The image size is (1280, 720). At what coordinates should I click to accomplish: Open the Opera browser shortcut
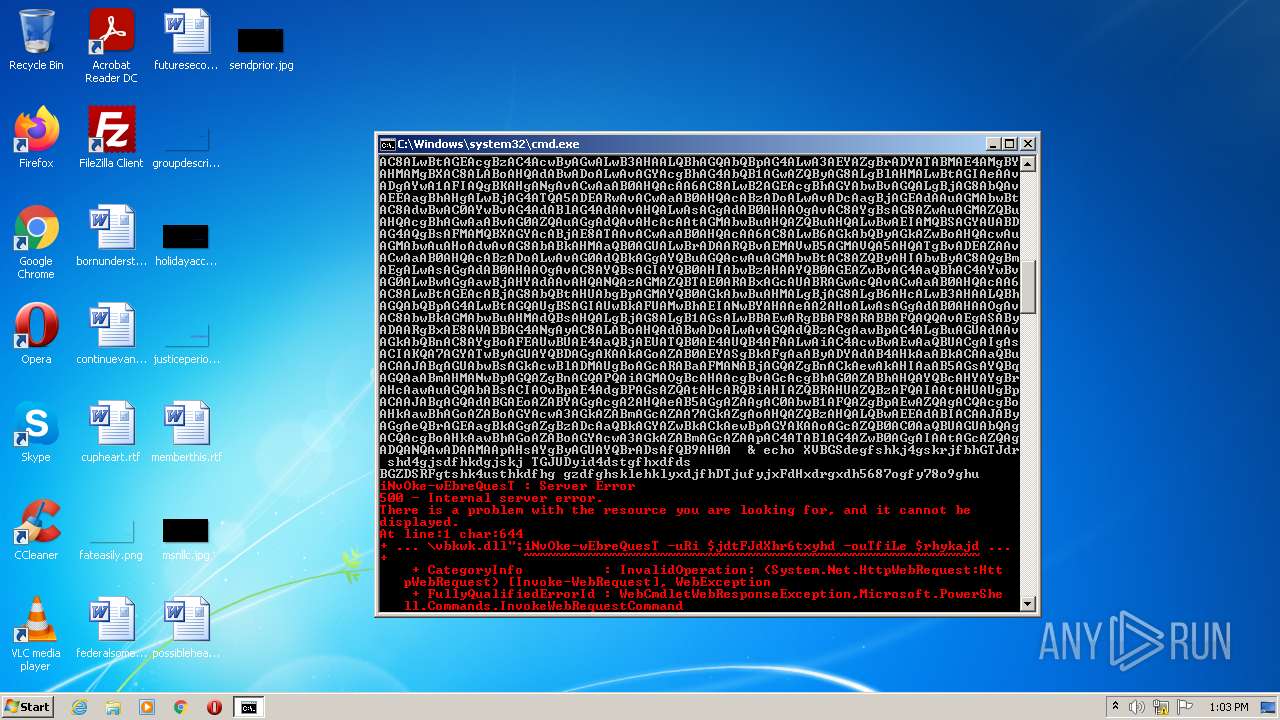point(36,334)
